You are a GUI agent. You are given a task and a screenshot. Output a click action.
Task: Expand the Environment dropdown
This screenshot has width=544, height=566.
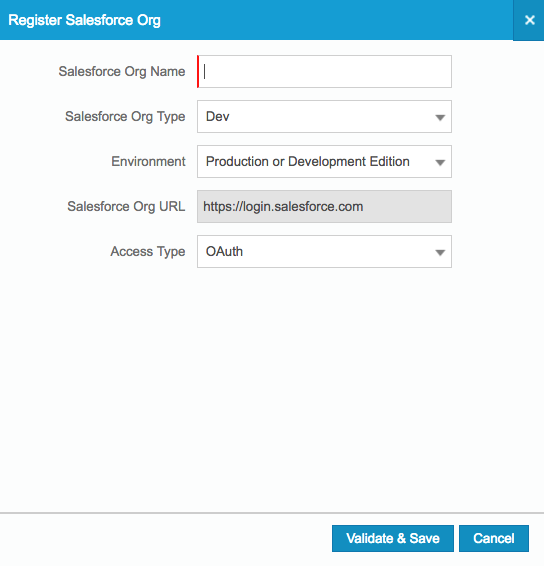tap(324, 161)
